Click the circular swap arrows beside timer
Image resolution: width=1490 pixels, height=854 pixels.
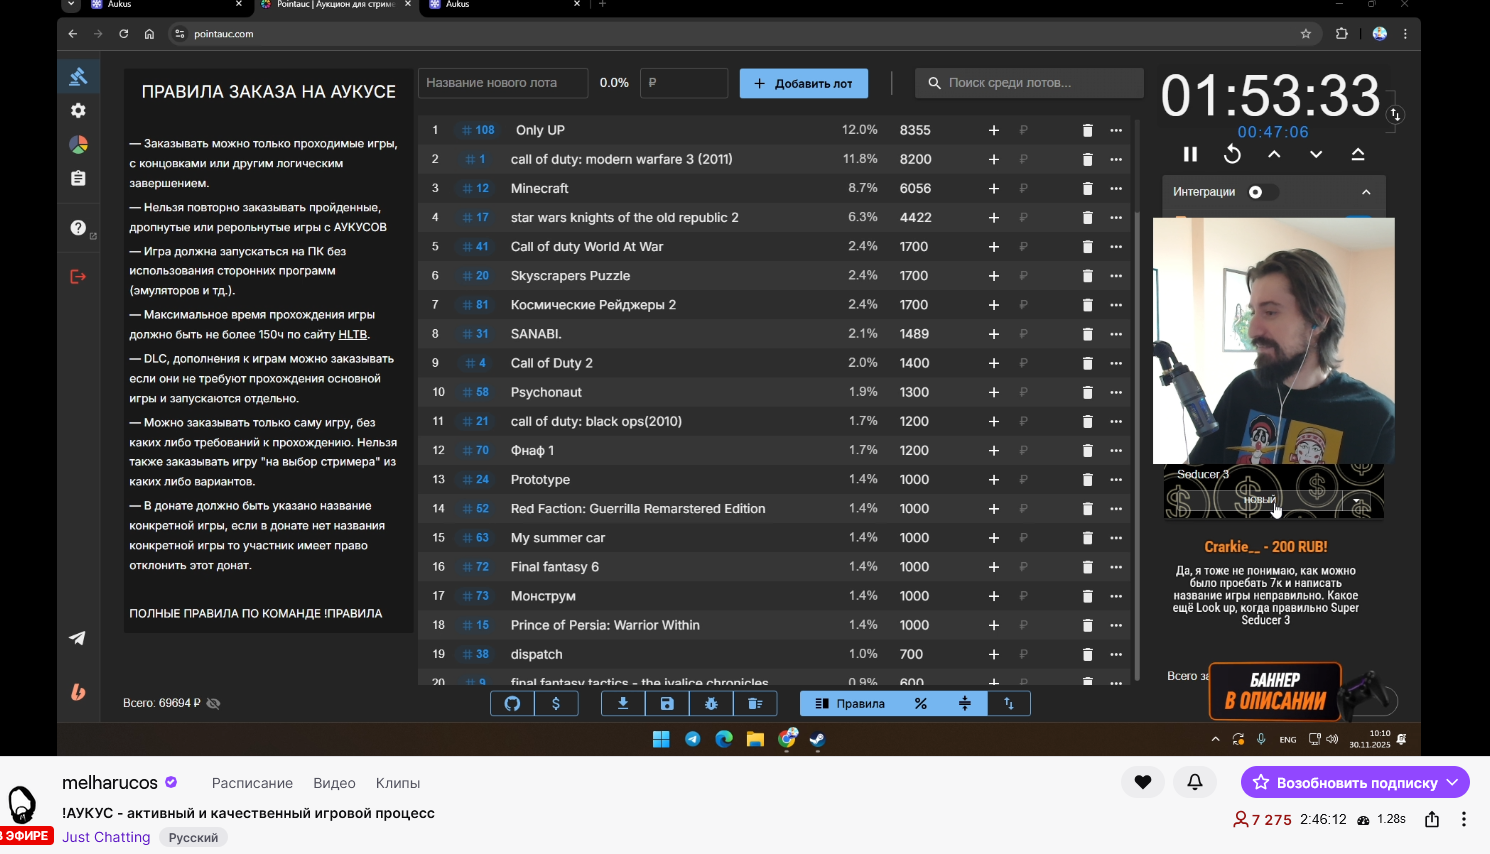pyautogui.click(x=1395, y=115)
